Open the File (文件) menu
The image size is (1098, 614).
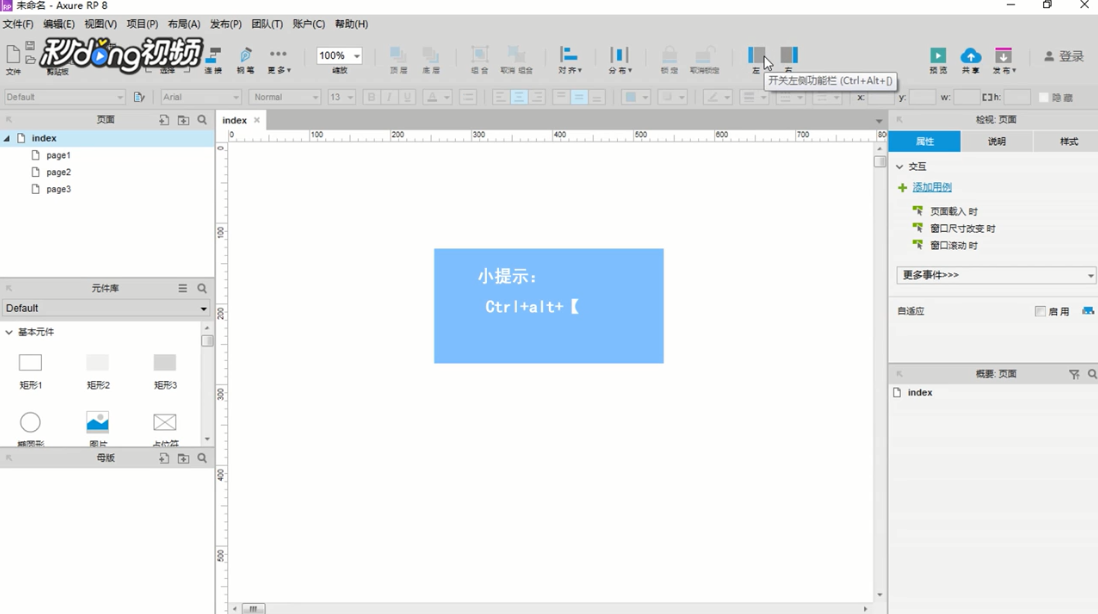click(18, 24)
